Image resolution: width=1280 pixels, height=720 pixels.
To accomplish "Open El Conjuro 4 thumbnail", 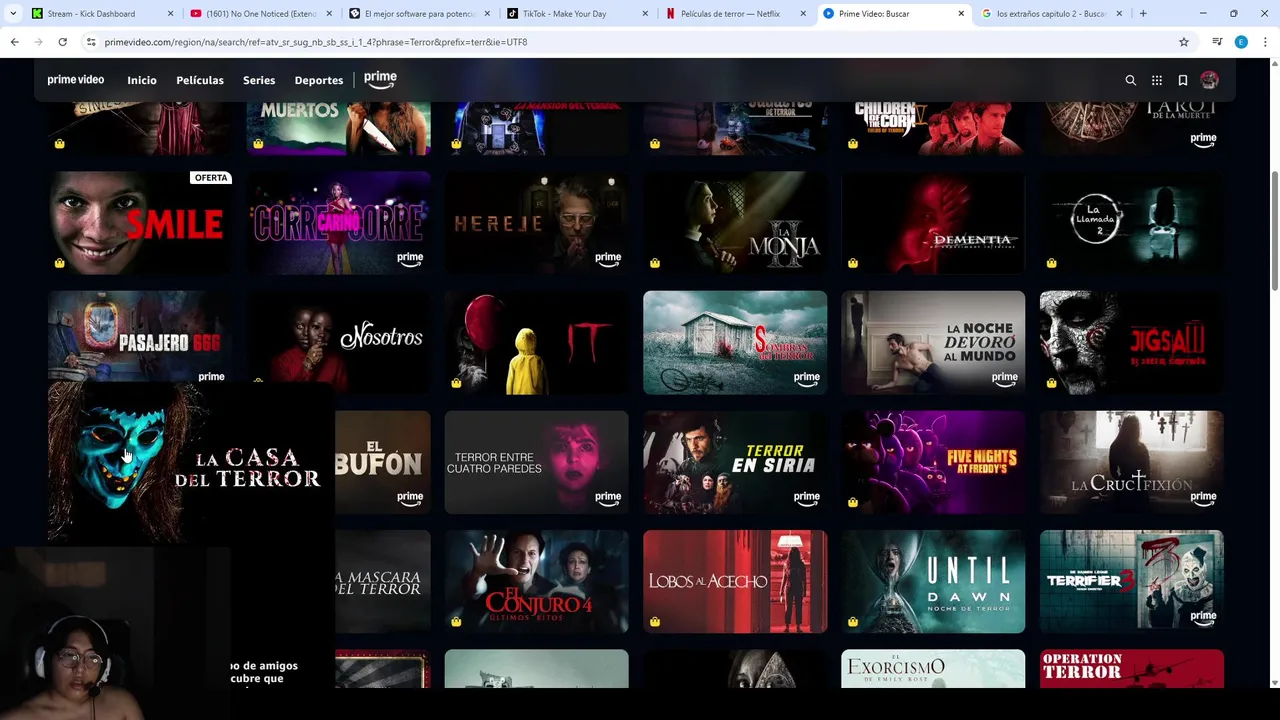I will click(537, 582).
